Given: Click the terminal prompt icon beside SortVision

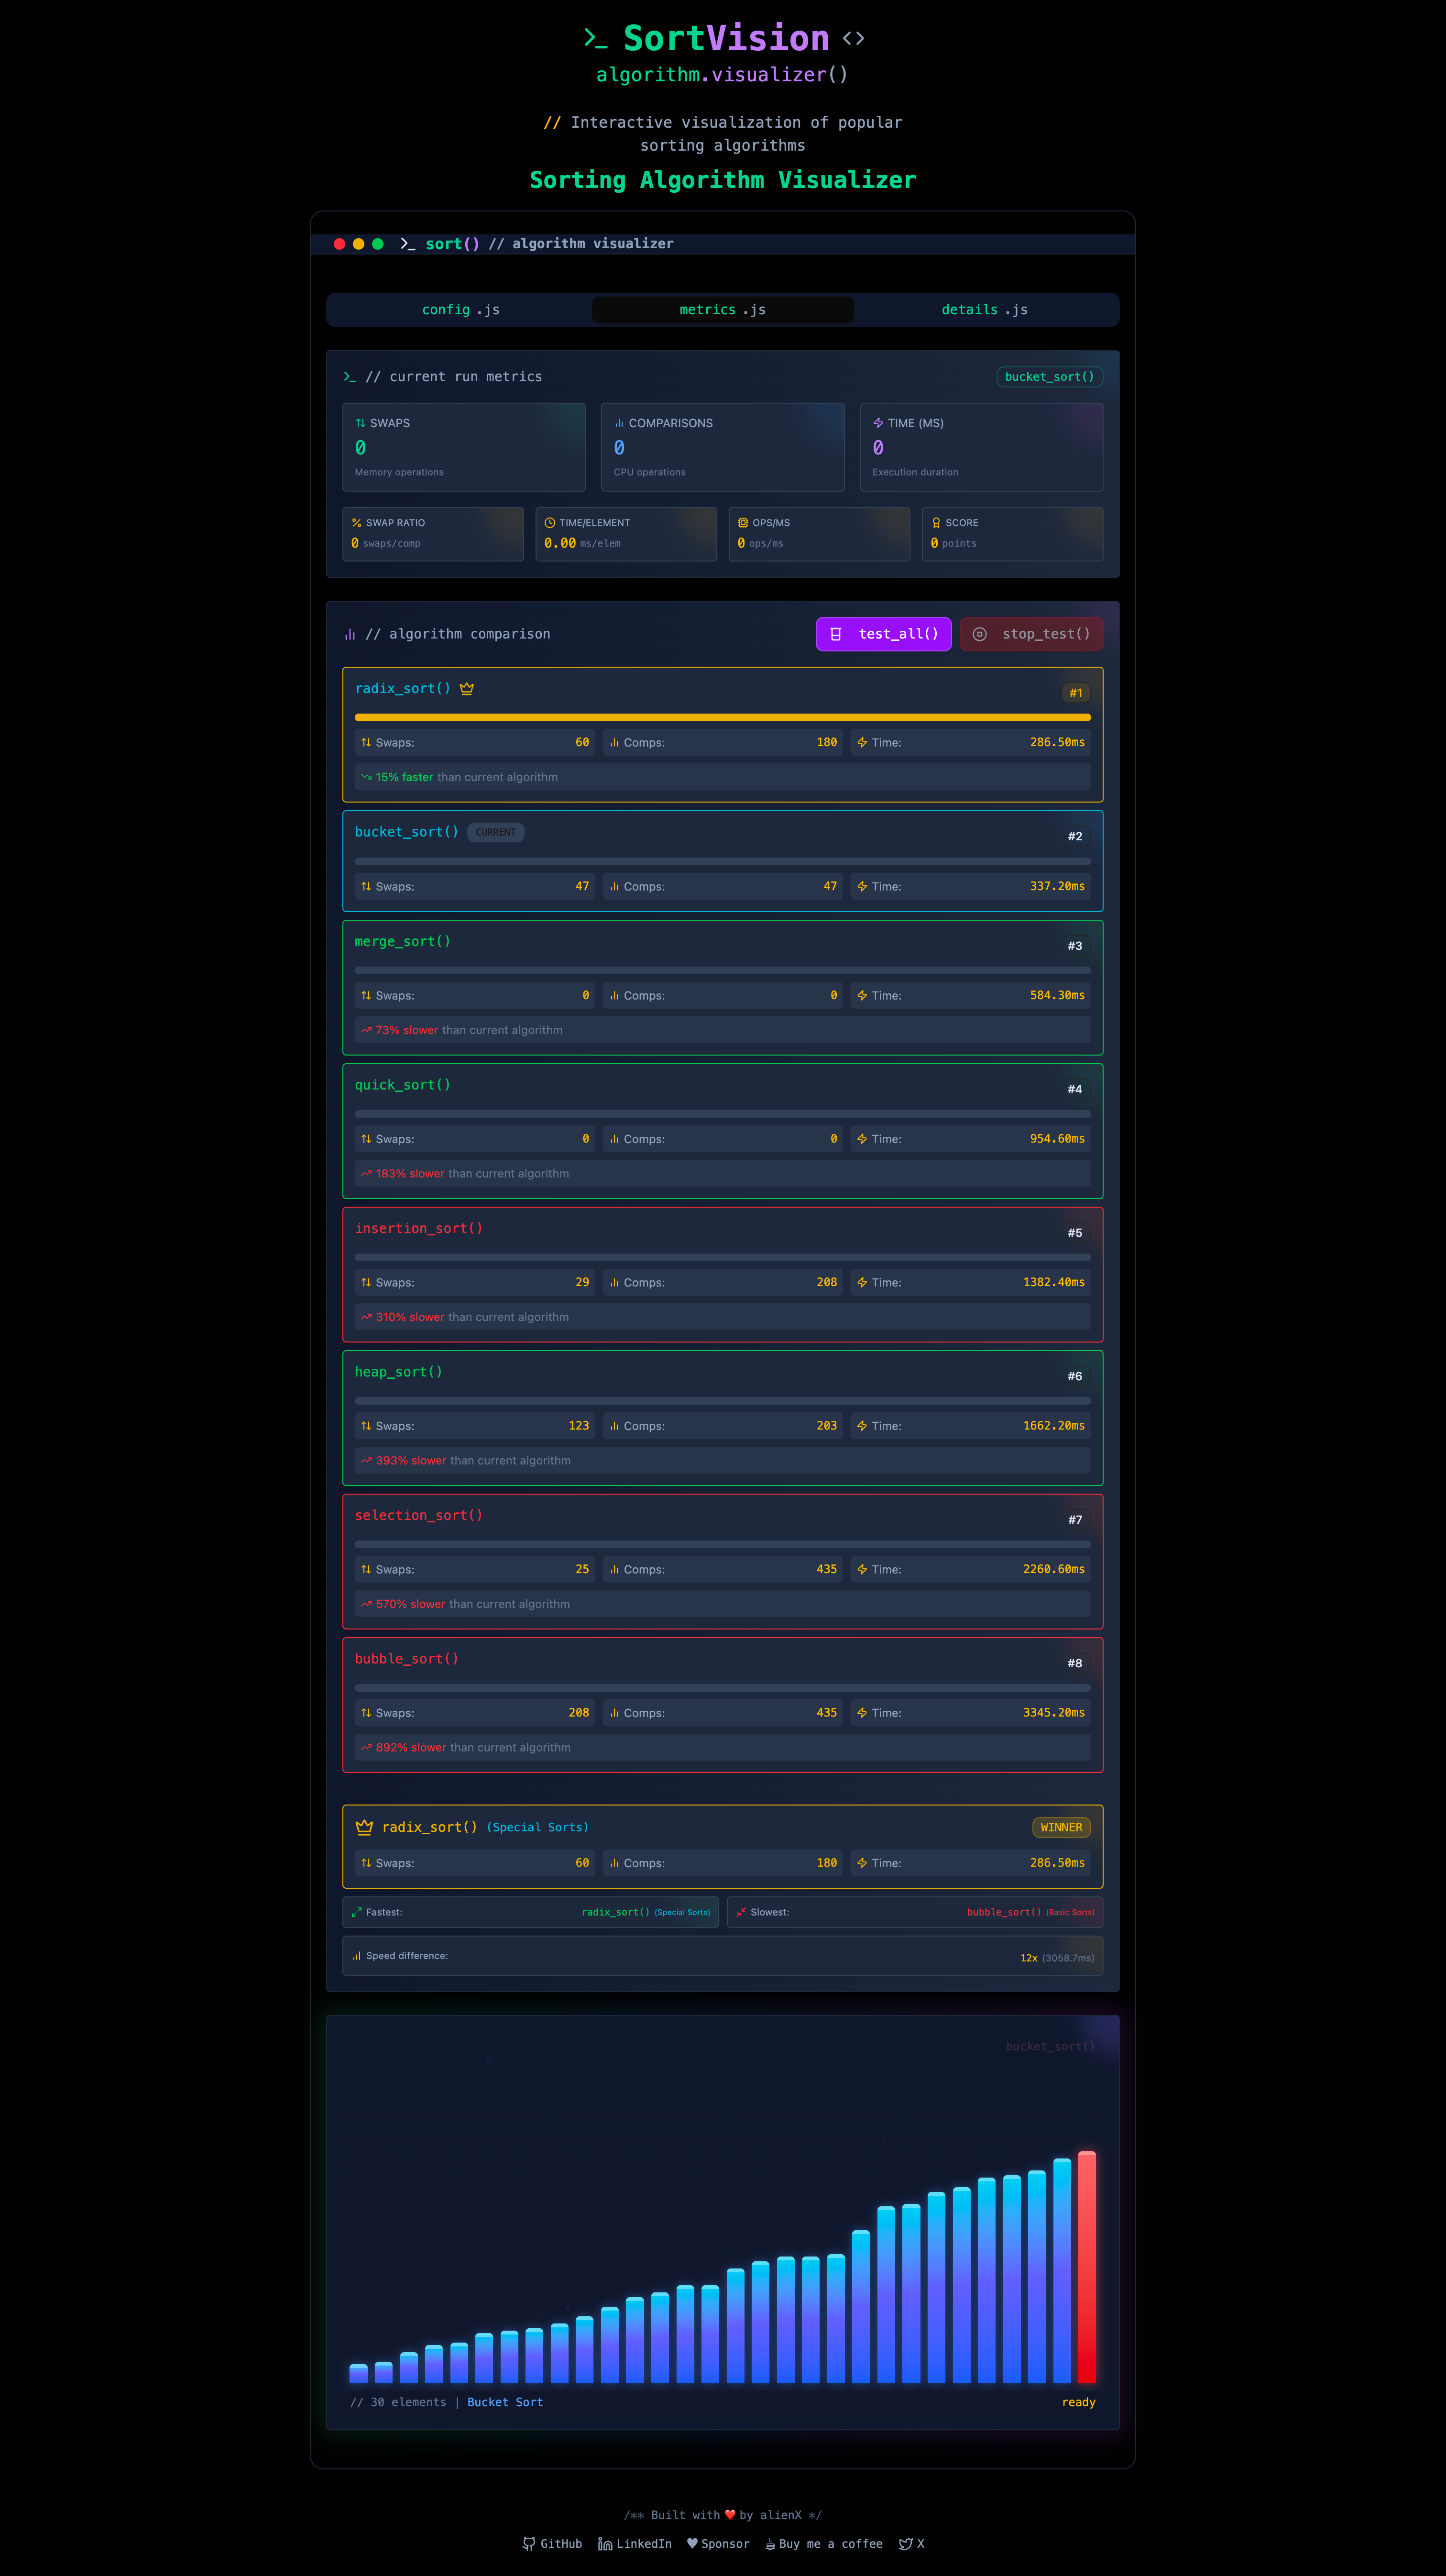Looking at the screenshot, I should (x=595, y=39).
